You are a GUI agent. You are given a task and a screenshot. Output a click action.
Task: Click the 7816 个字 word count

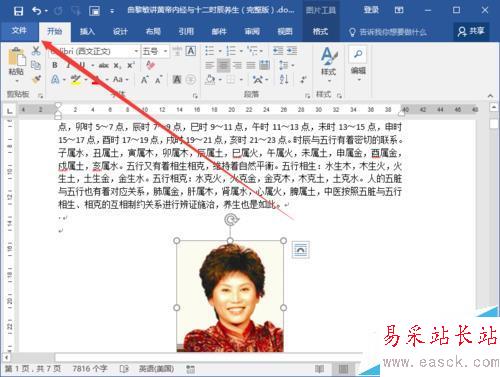[x=90, y=369]
